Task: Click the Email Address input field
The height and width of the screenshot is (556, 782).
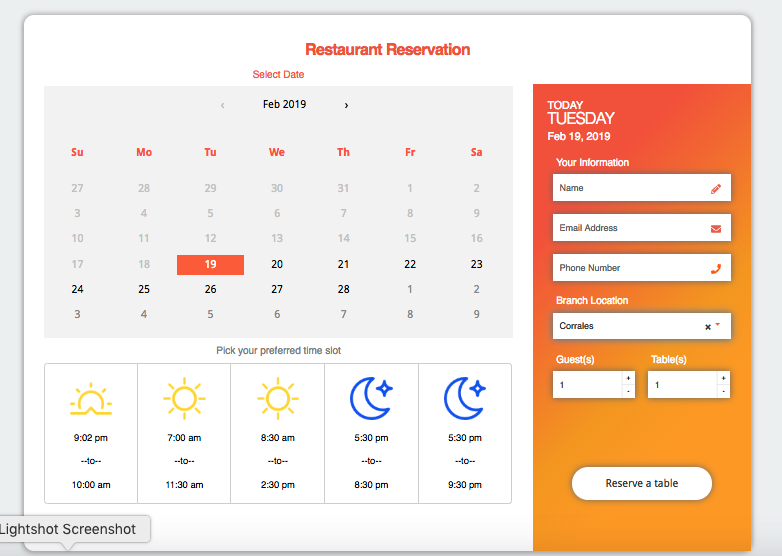Action: [x=630, y=228]
